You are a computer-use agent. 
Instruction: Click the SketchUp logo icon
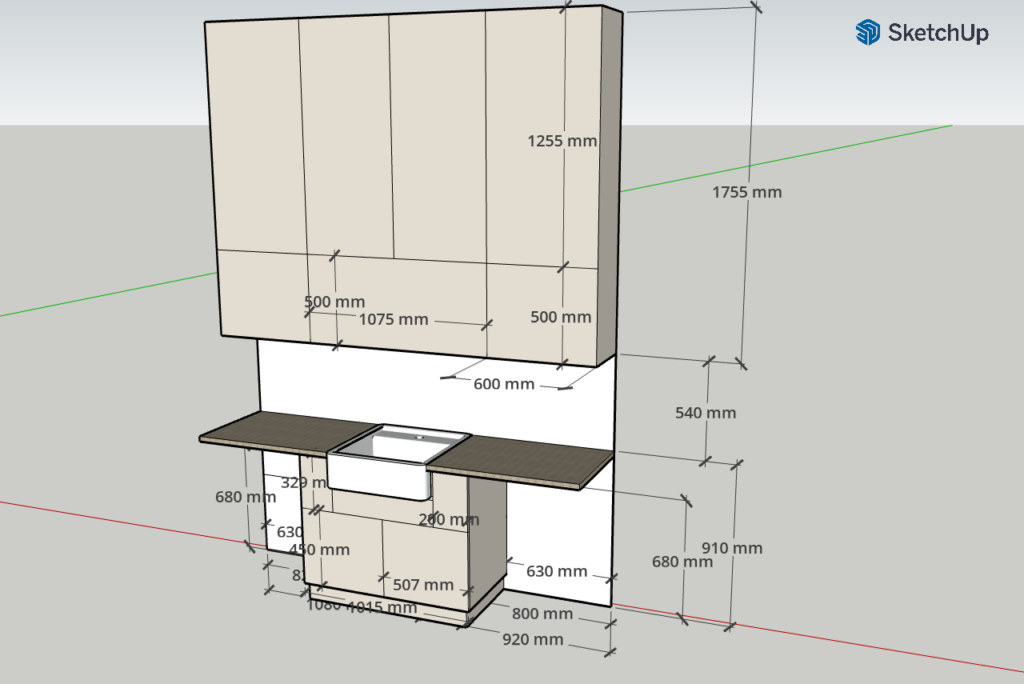click(867, 33)
